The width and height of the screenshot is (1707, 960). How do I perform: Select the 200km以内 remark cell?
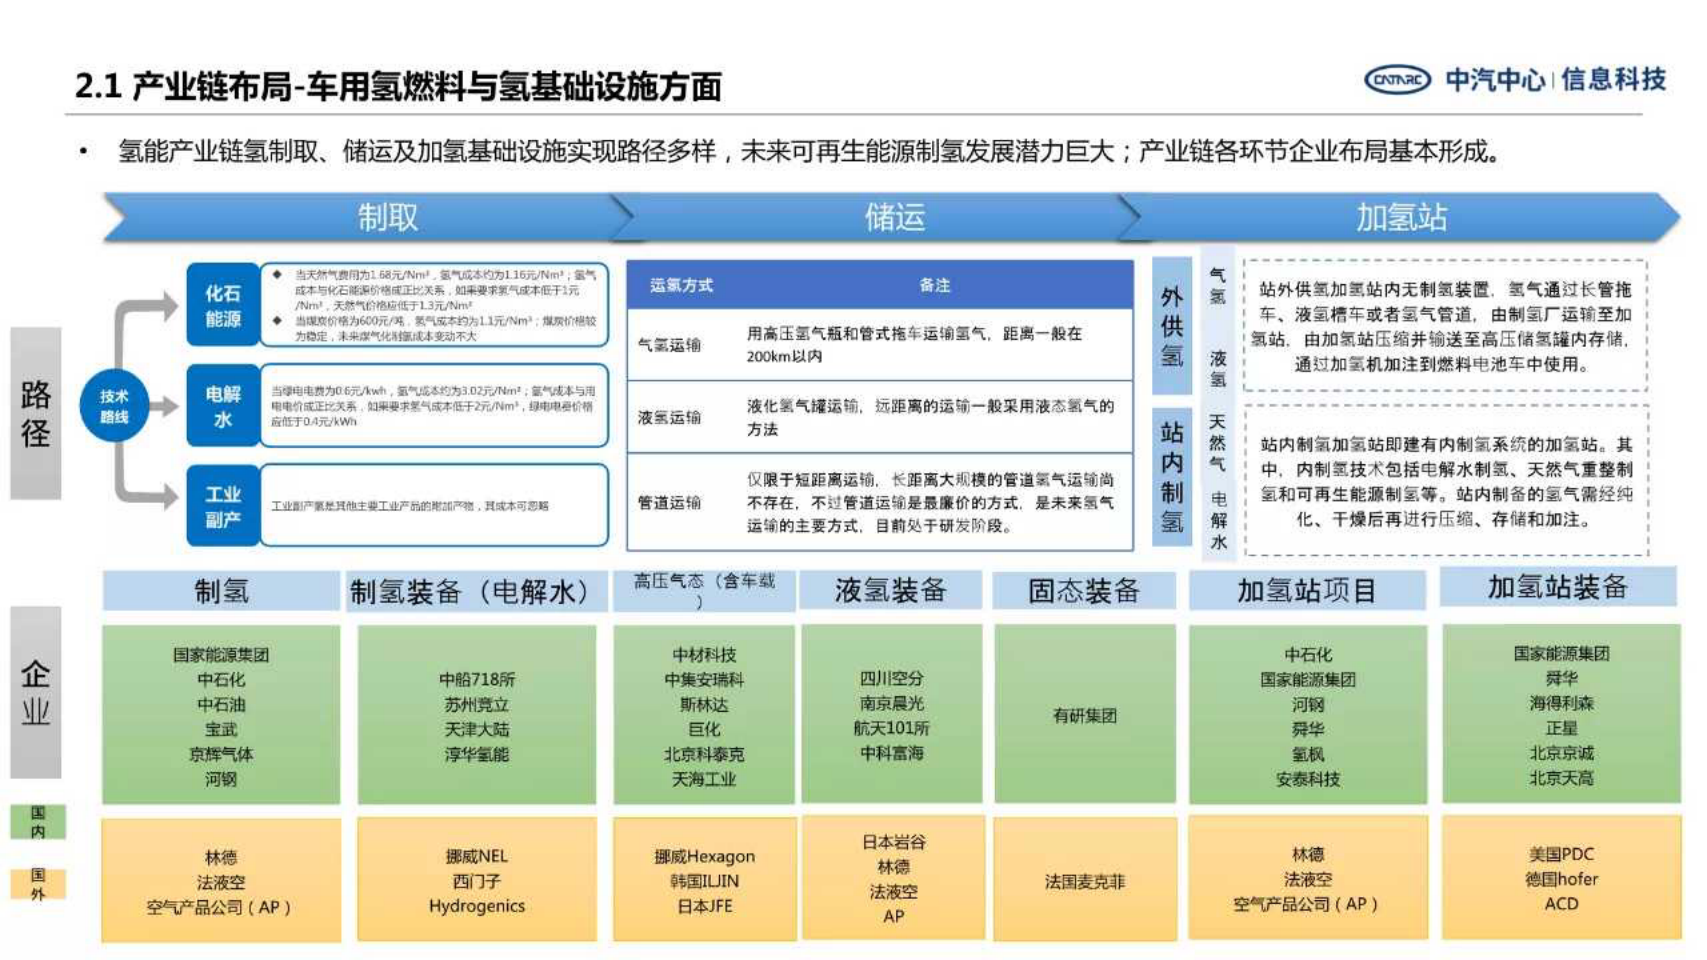click(x=914, y=345)
